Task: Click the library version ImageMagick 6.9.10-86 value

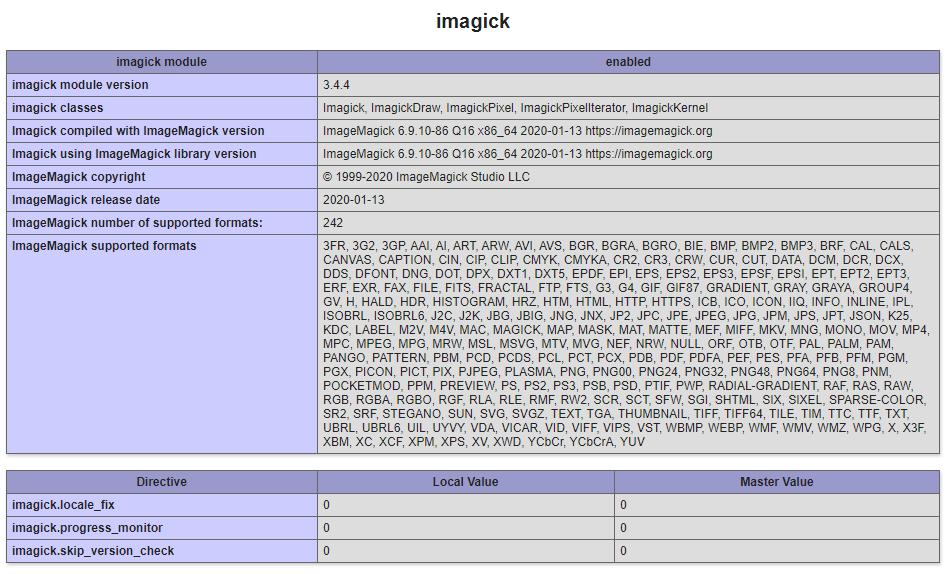Action: point(518,153)
